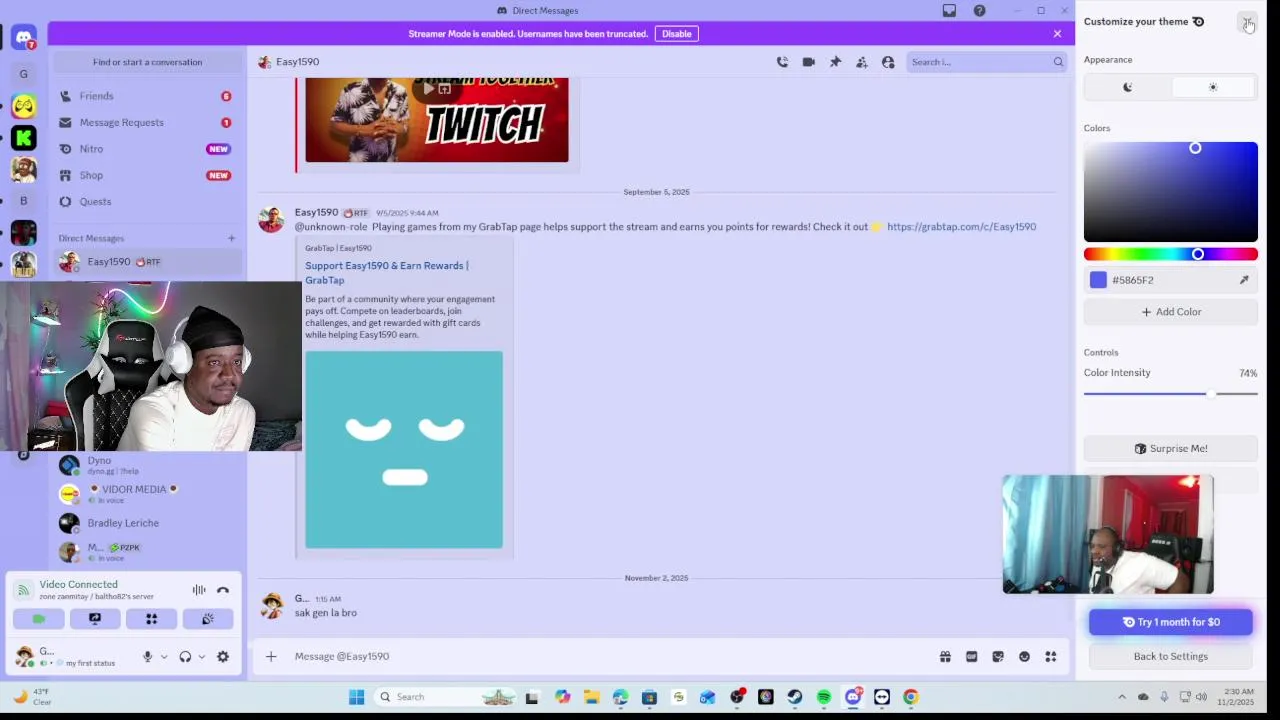Open the green K server icon

[24, 138]
